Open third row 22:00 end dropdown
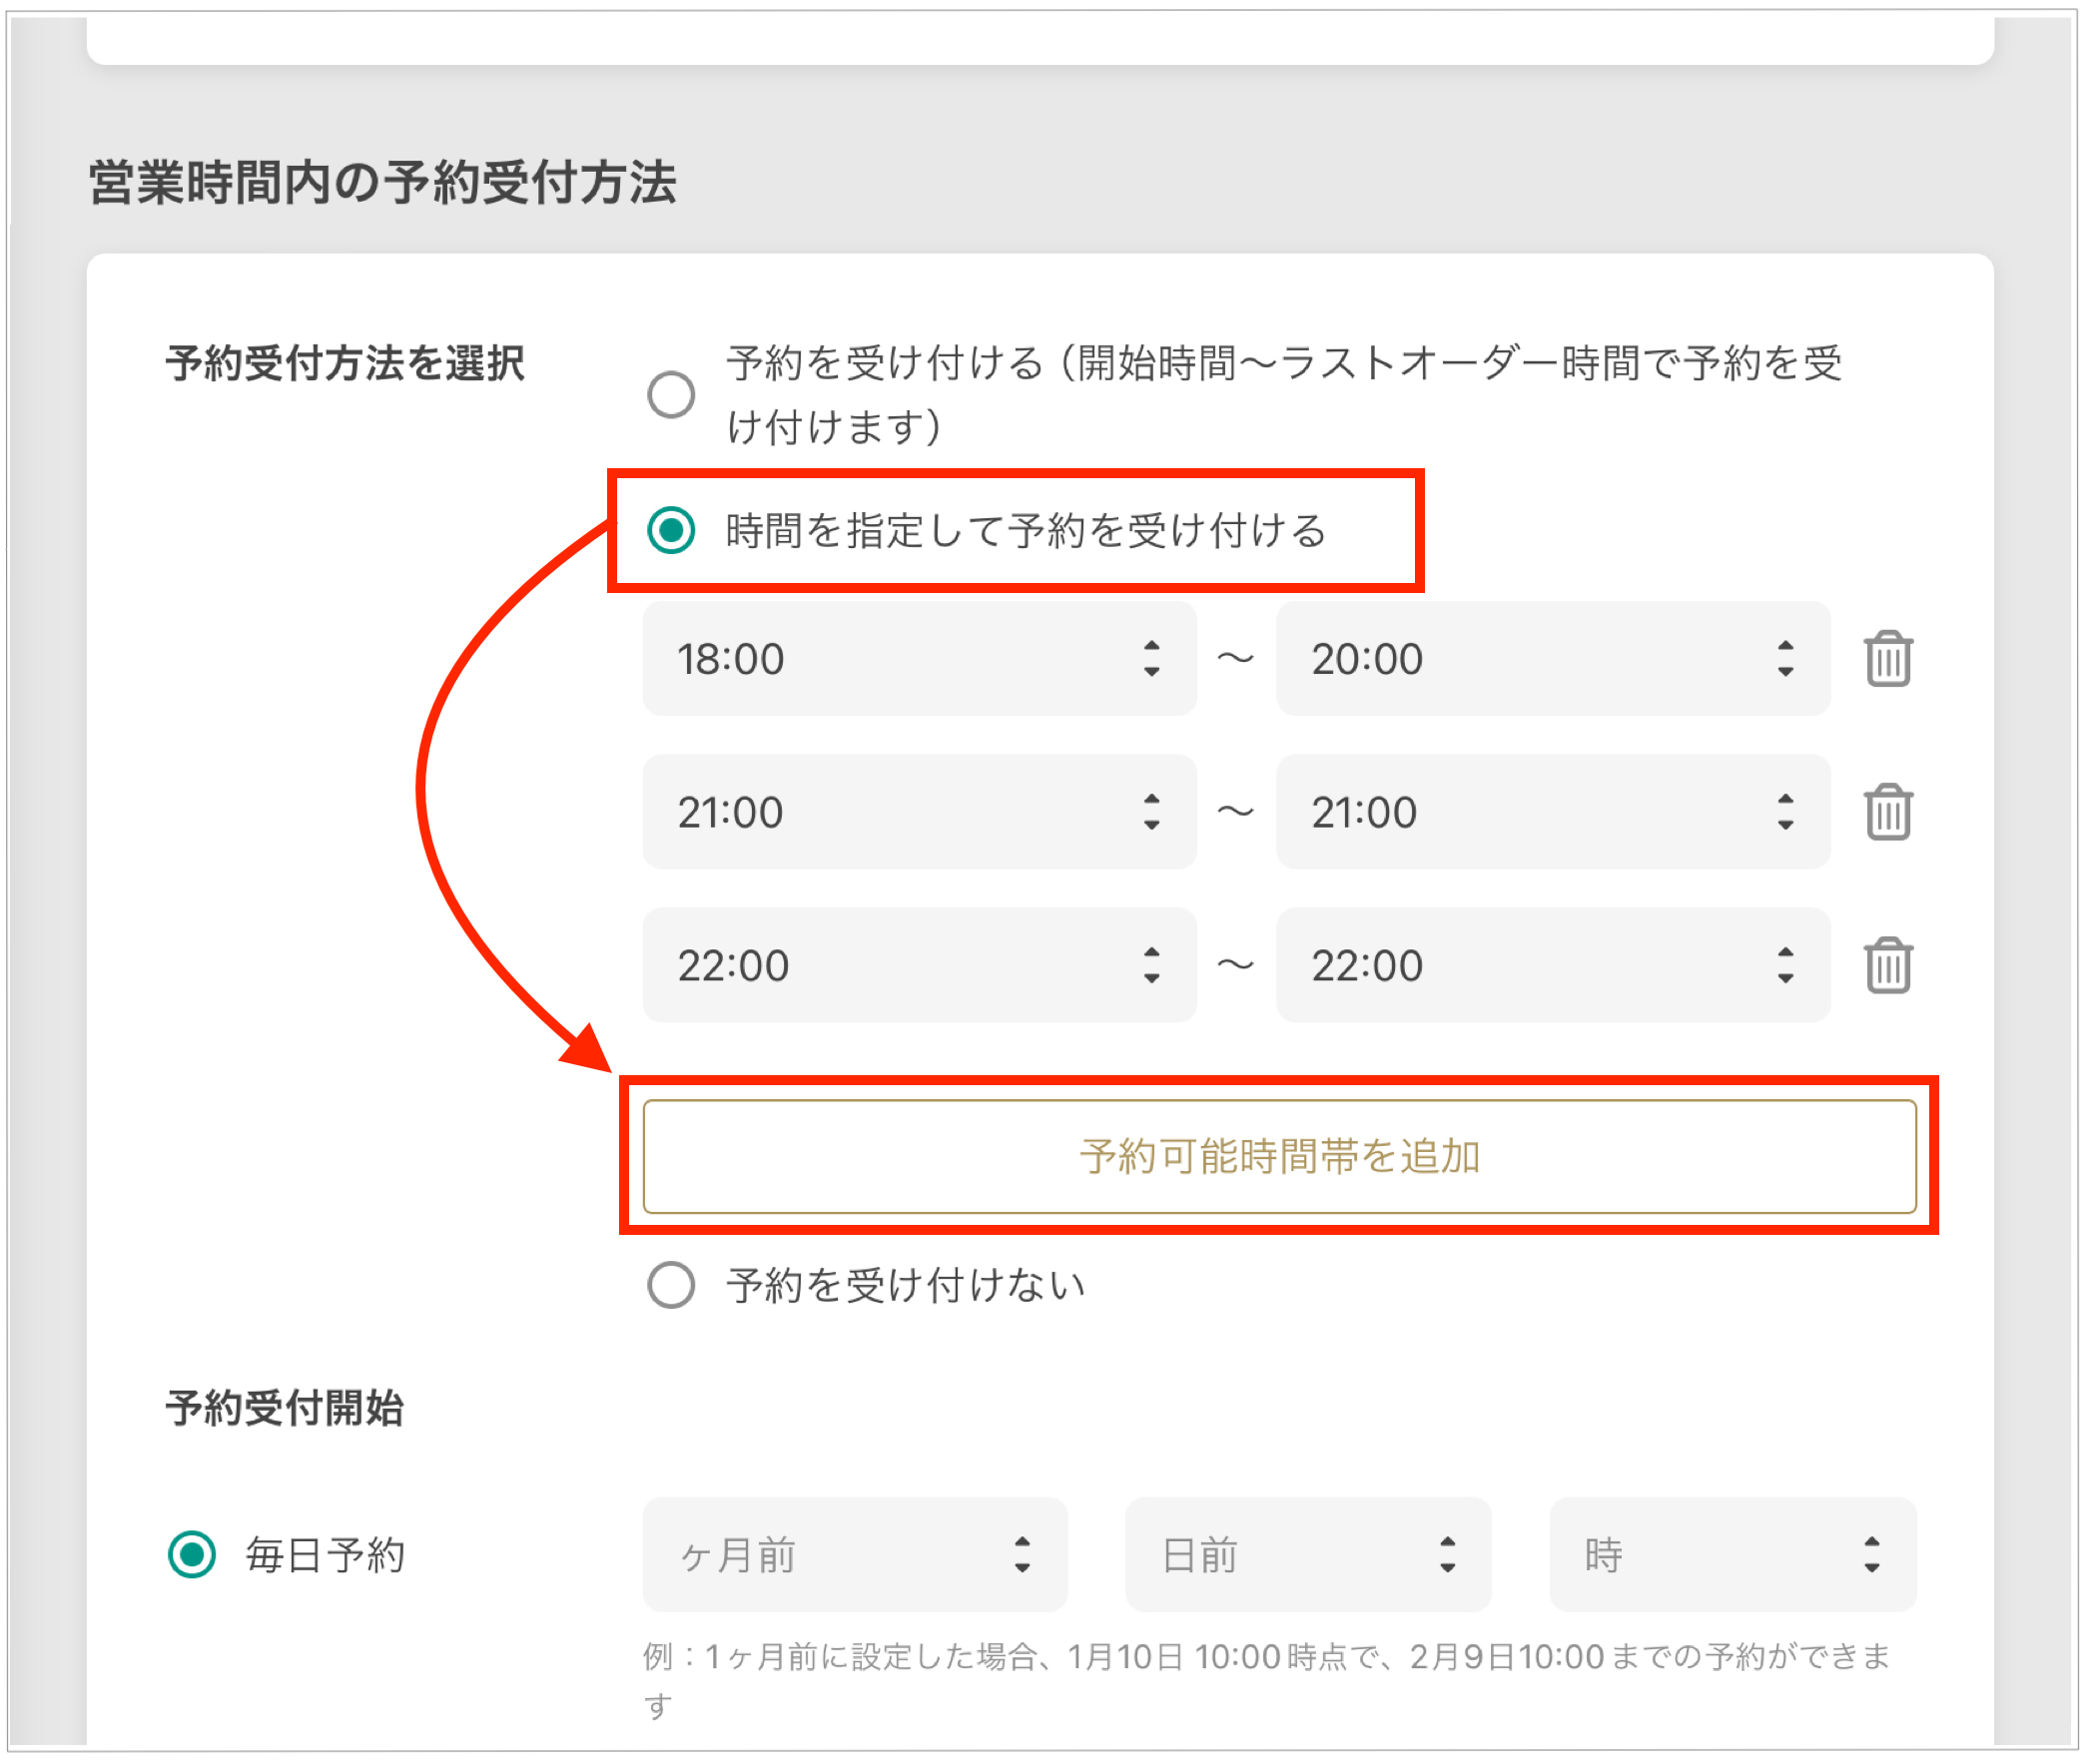 [1552, 965]
